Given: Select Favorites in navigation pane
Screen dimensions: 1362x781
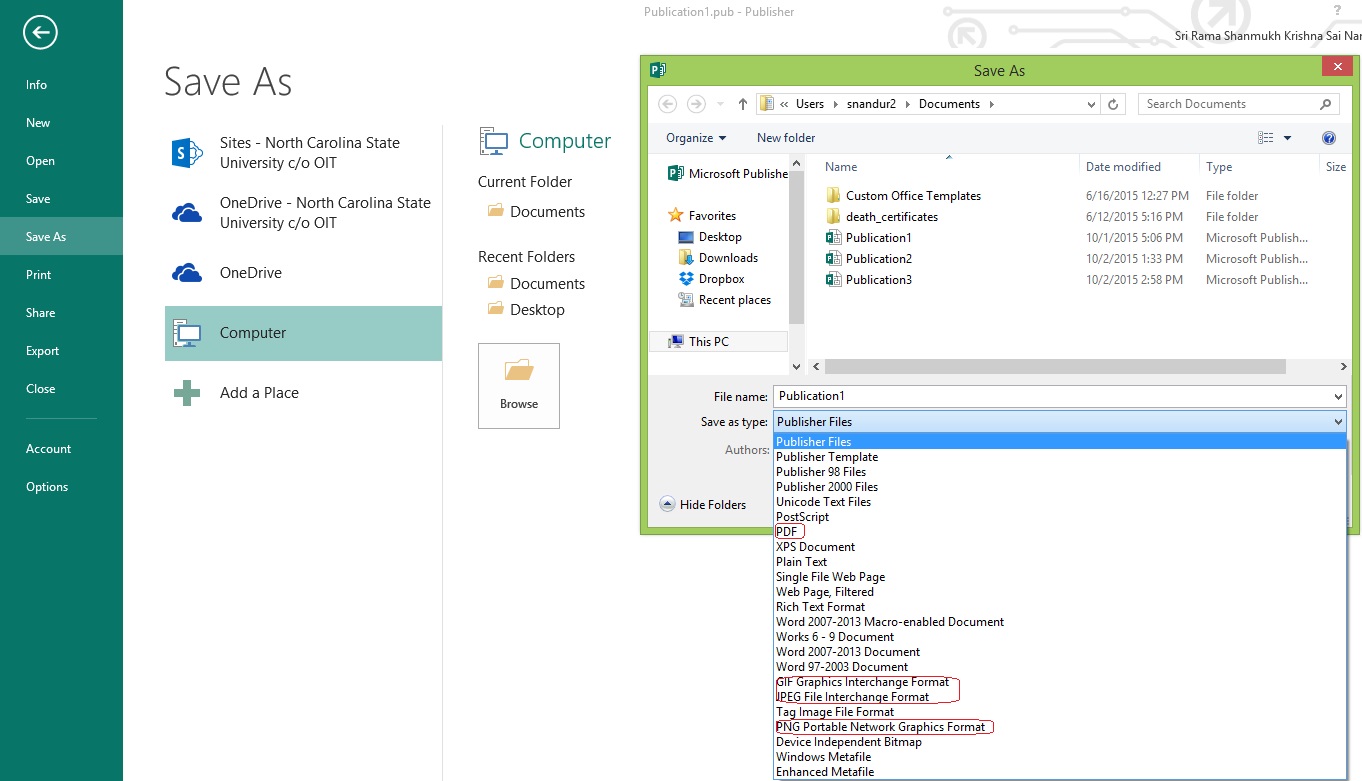Looking at the screenshot, I should [701, 216].
